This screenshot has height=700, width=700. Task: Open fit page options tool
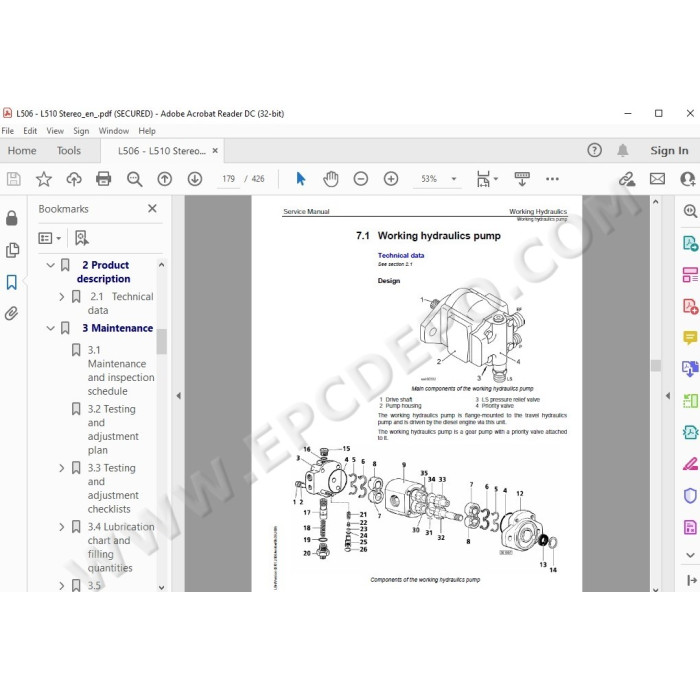[x=487, y=179]
